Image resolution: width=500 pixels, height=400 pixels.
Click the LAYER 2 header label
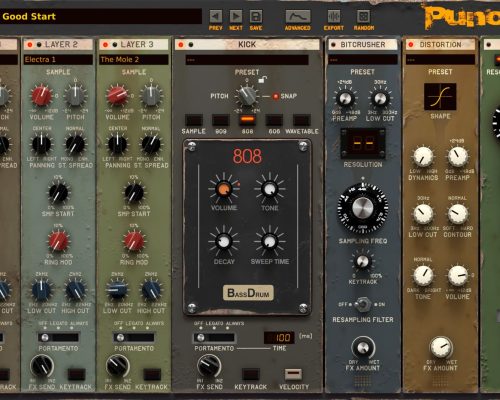pos(61,45)
